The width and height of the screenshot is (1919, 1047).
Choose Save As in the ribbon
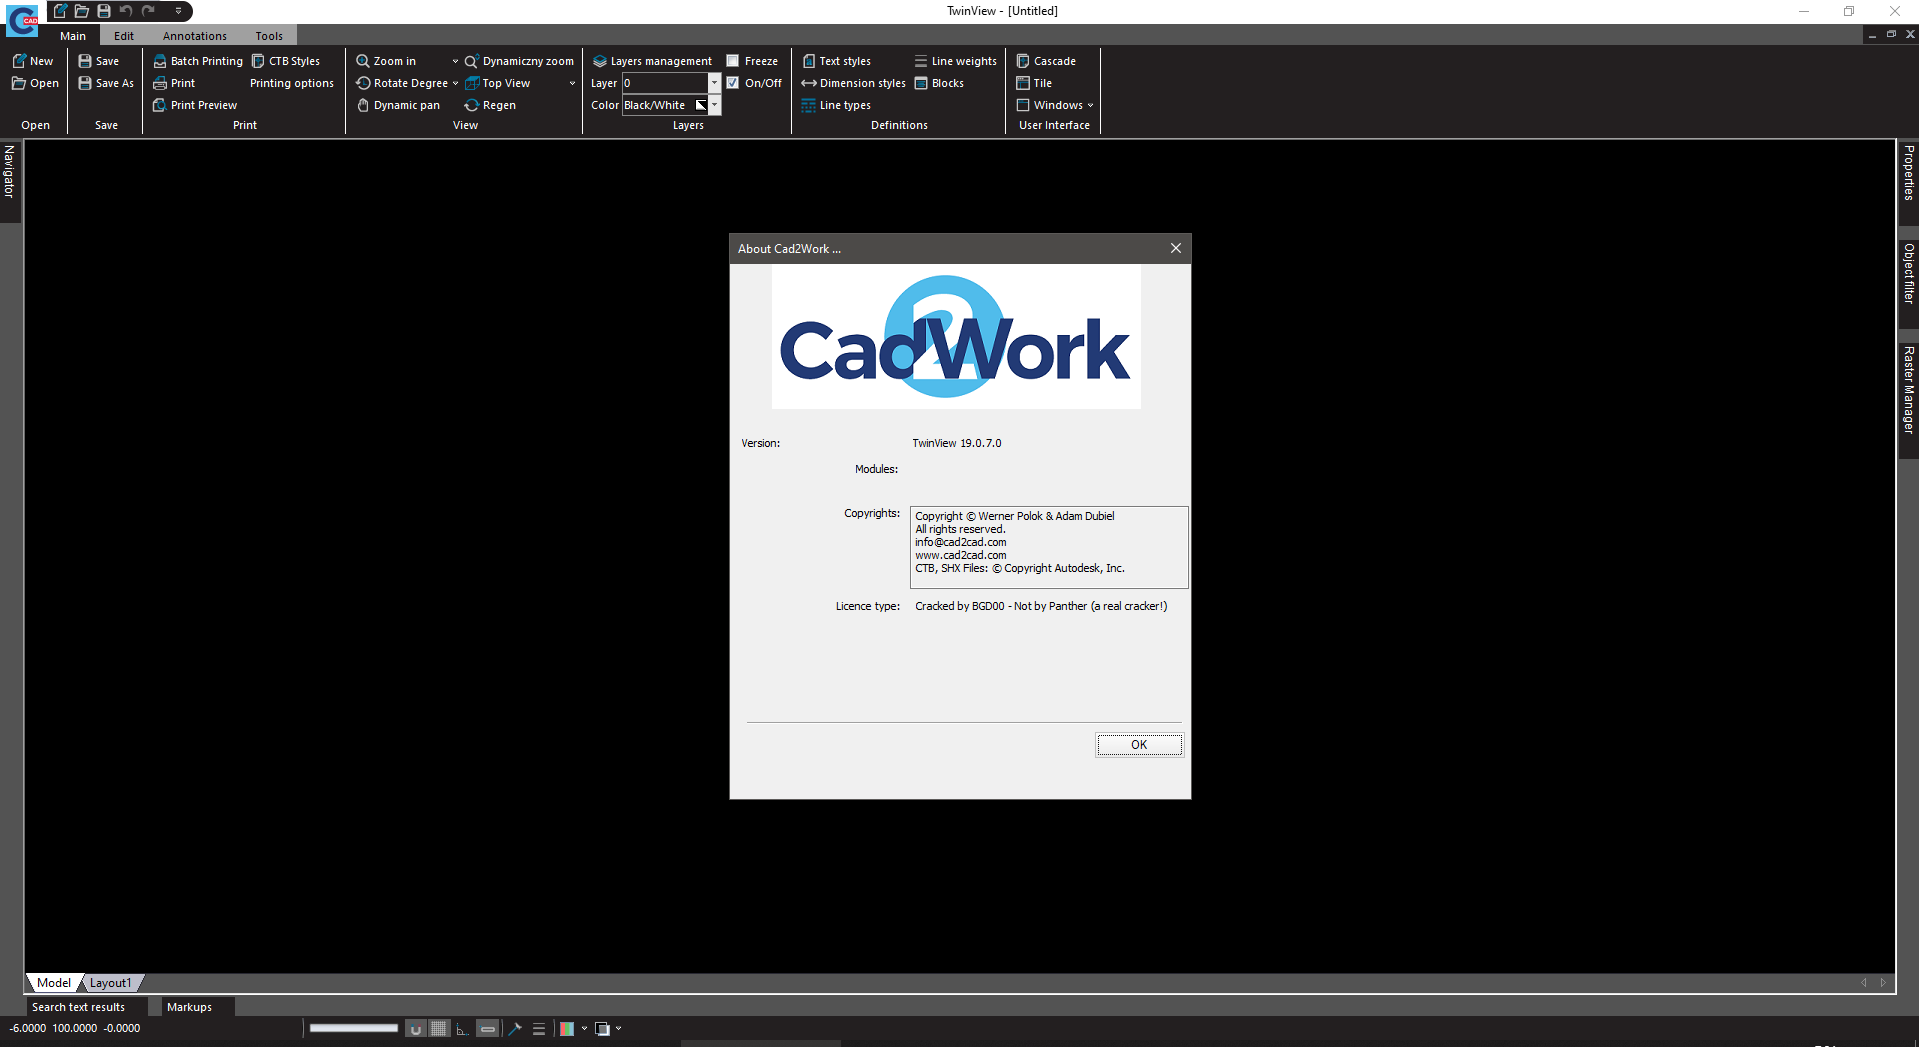tap(105, 83)
